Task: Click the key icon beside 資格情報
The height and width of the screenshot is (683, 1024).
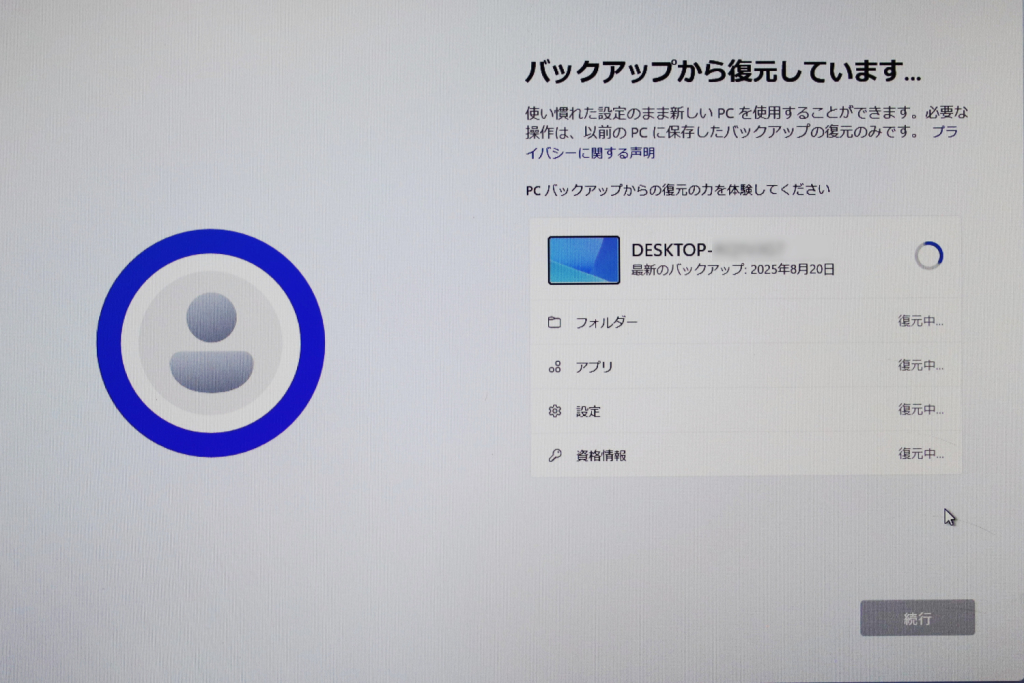Action: (555, 455)
